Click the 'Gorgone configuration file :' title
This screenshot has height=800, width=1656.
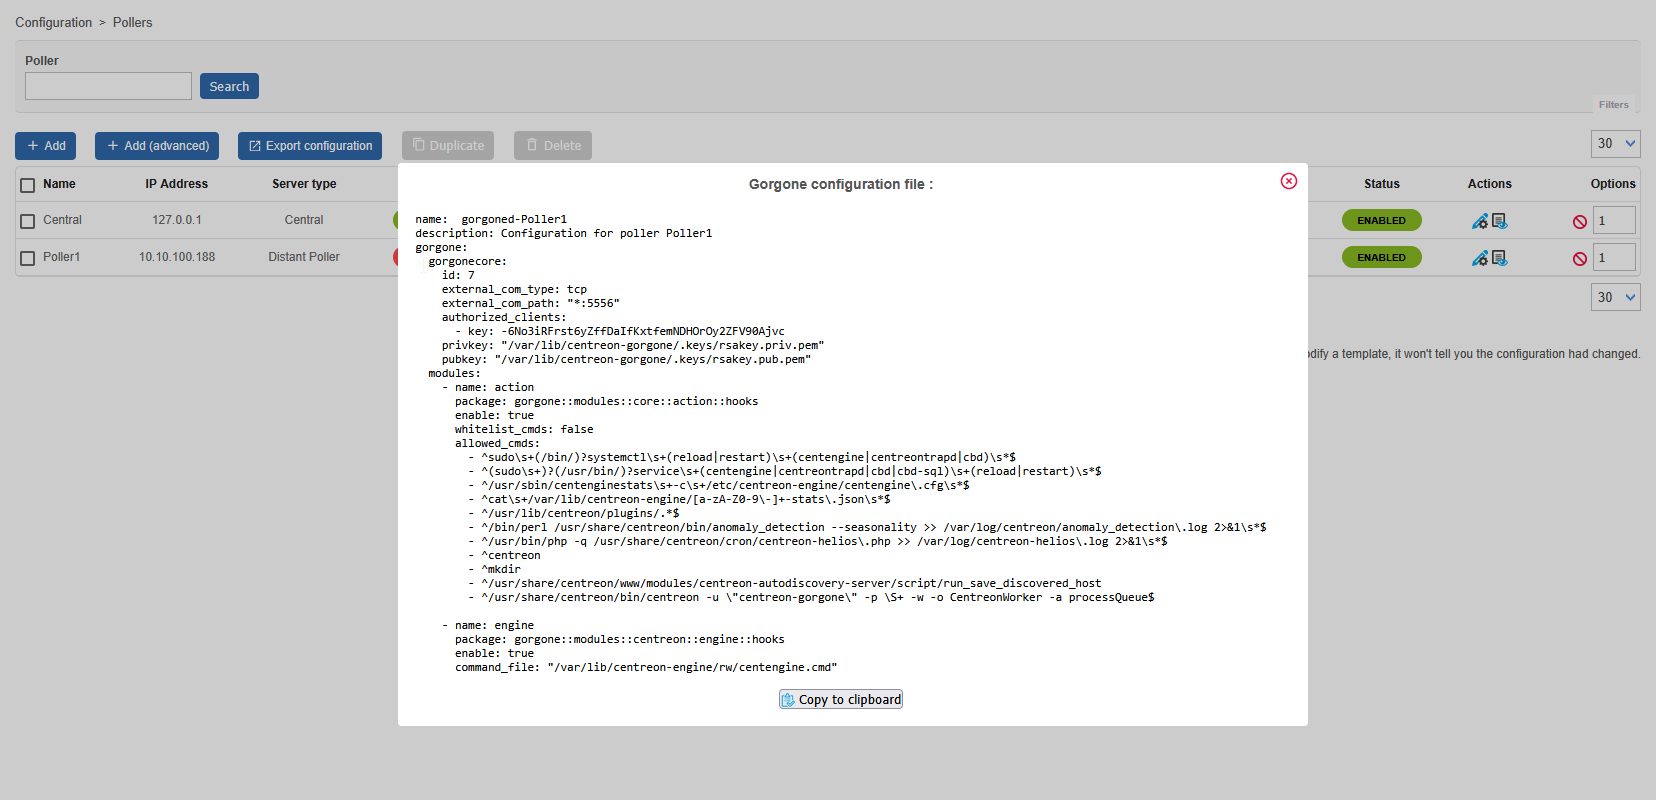tap(841, 184)
